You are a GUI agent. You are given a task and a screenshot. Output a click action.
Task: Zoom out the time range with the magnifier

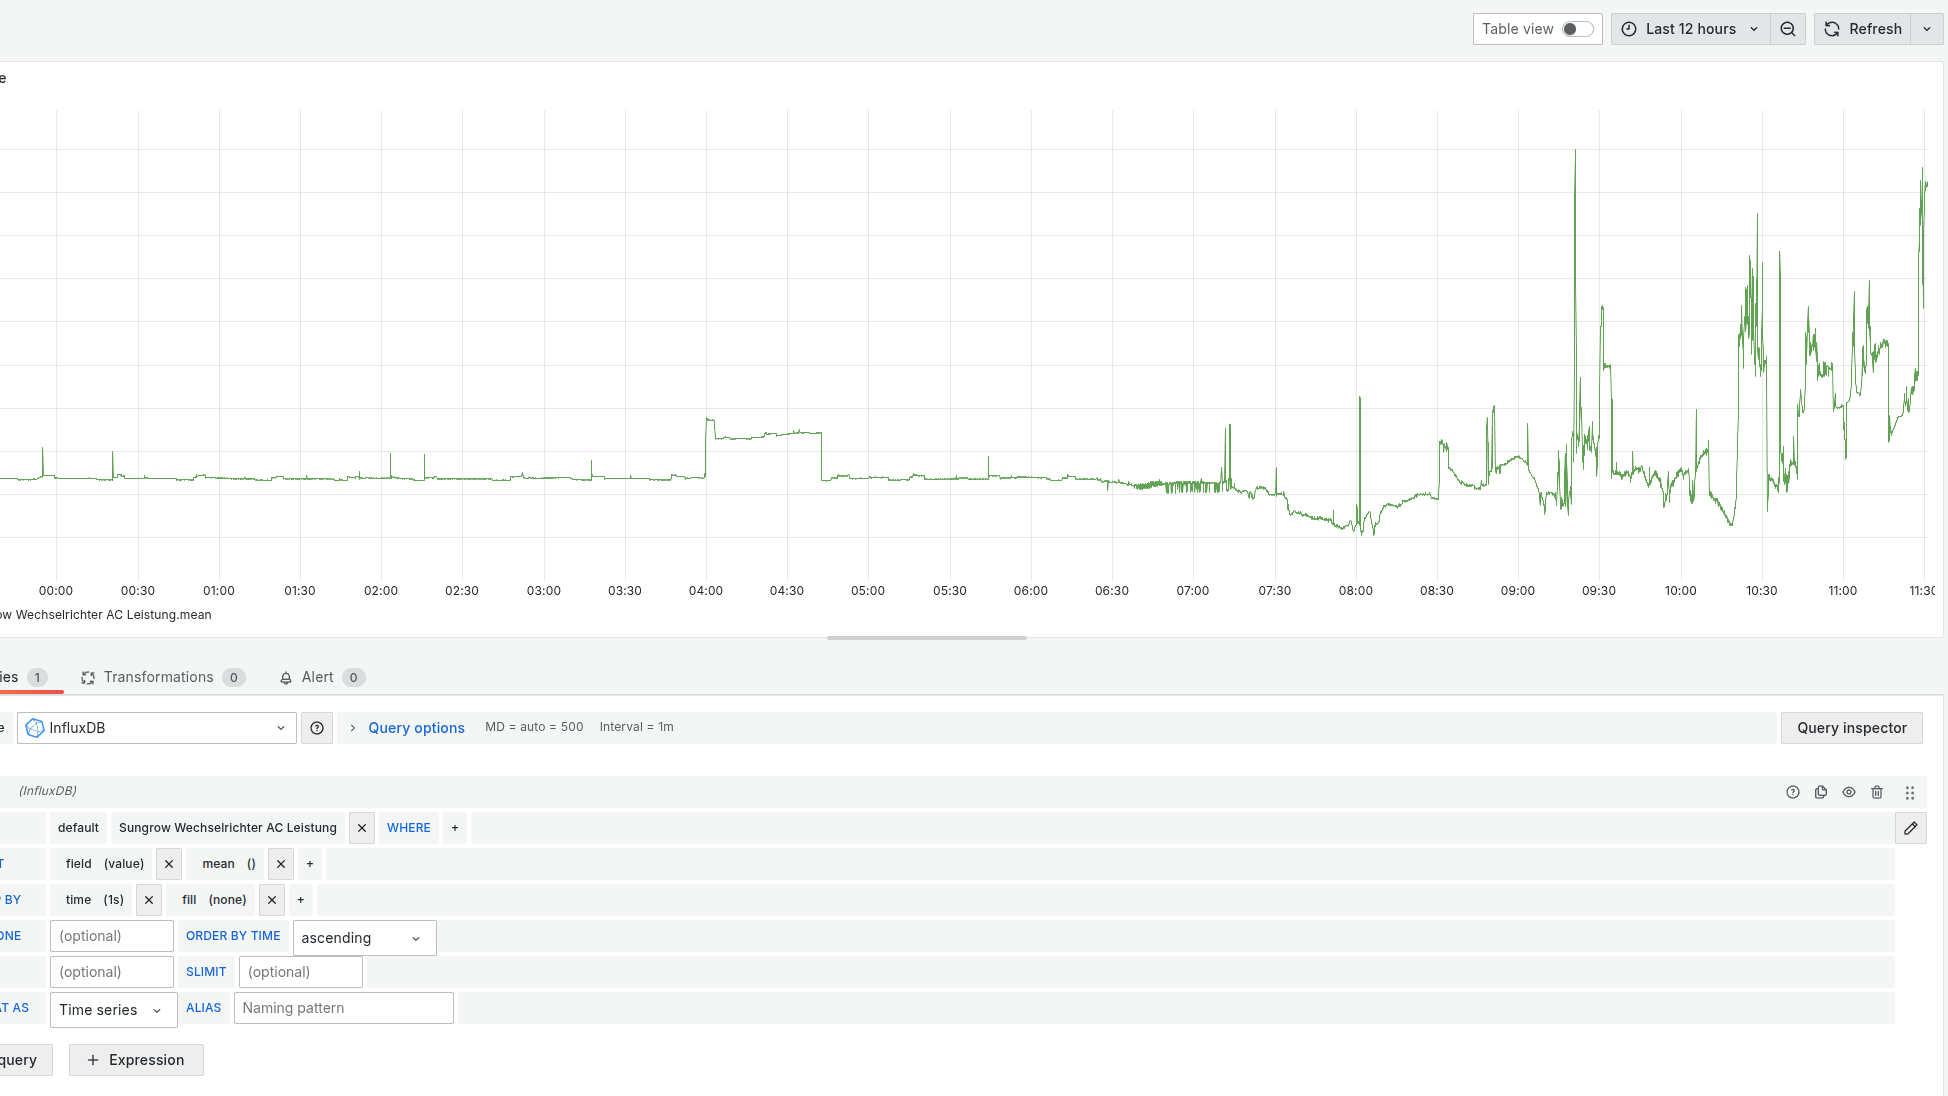pos(1788,29)
